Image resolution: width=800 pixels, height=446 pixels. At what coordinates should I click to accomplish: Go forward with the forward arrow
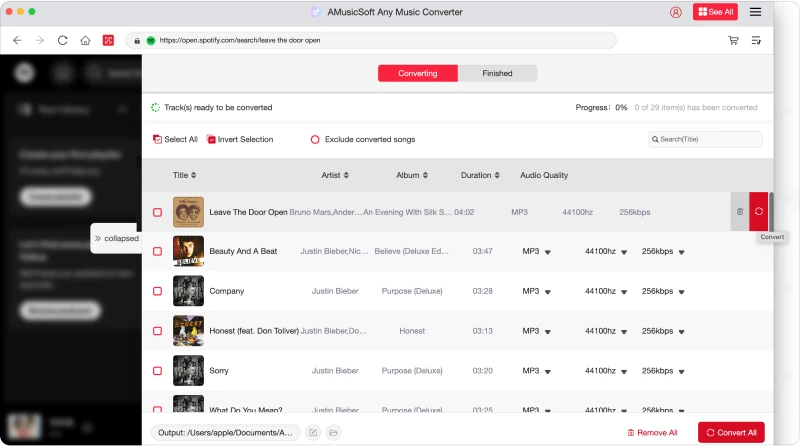40,40
